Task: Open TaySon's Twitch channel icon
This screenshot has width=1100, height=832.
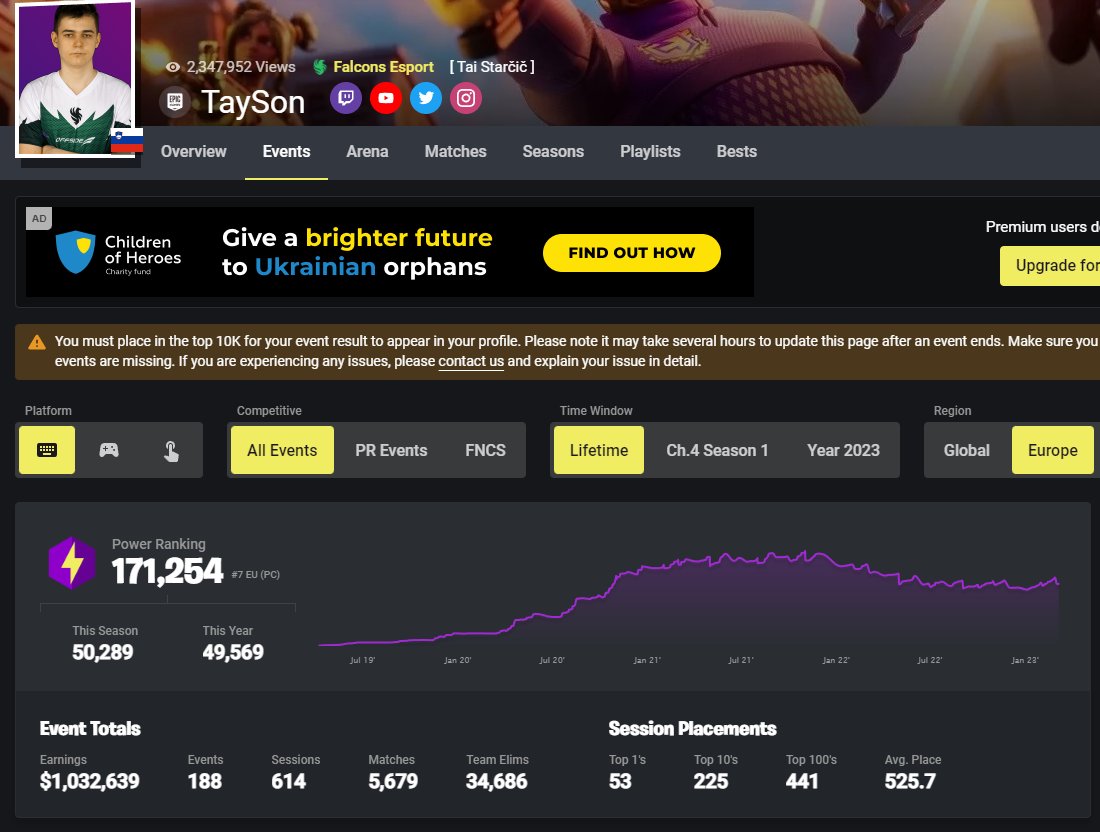Action: click(346, 98)
